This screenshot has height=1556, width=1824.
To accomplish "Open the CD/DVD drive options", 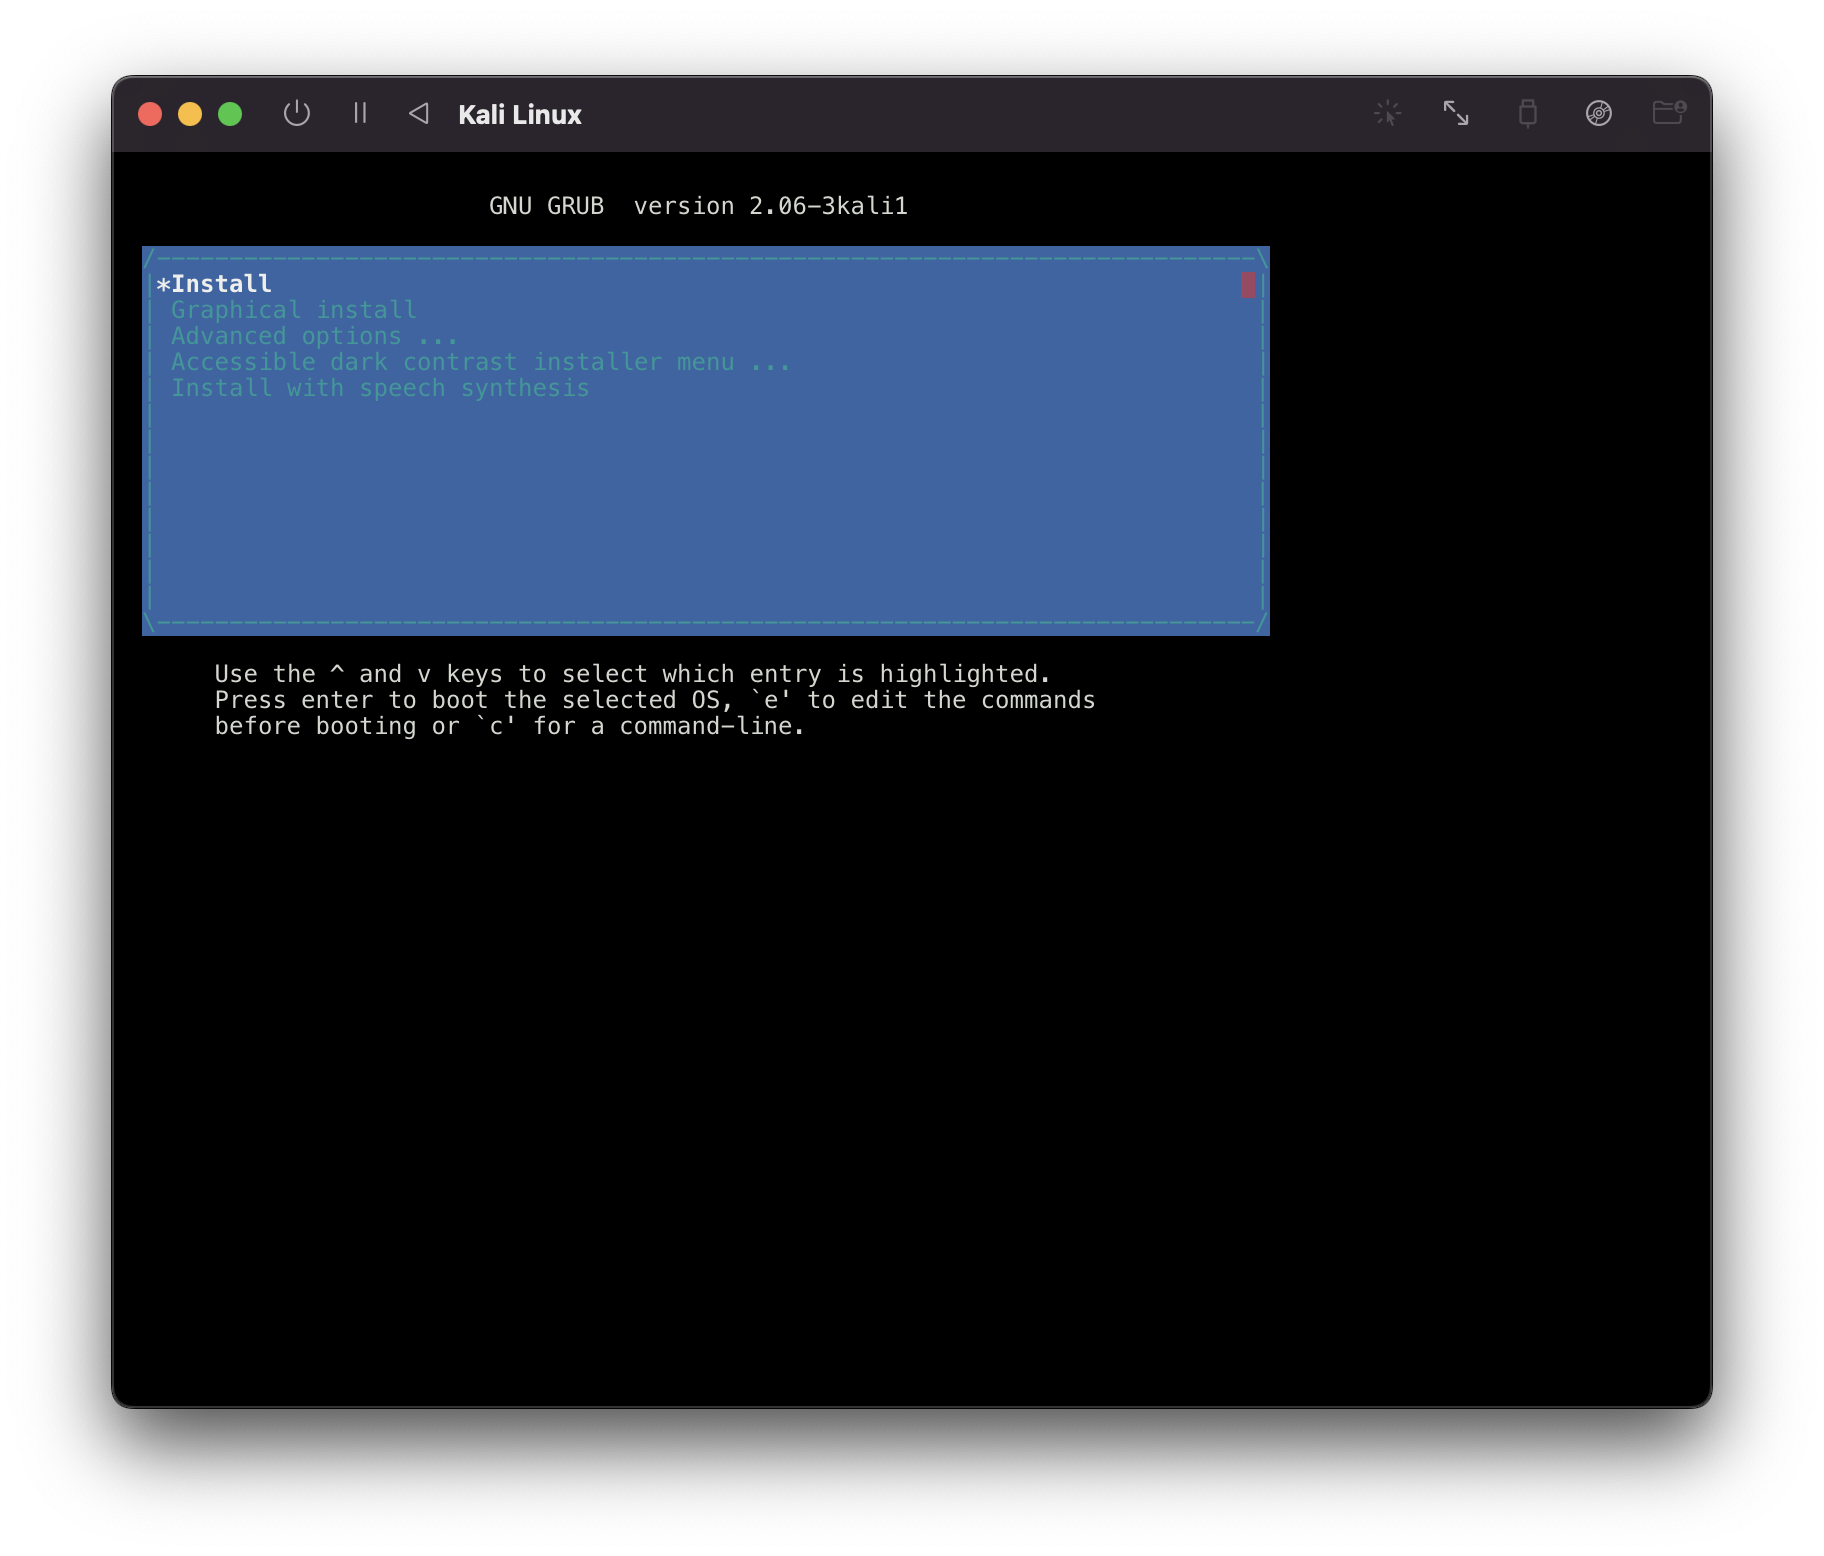I will (x=1599, y=113).
